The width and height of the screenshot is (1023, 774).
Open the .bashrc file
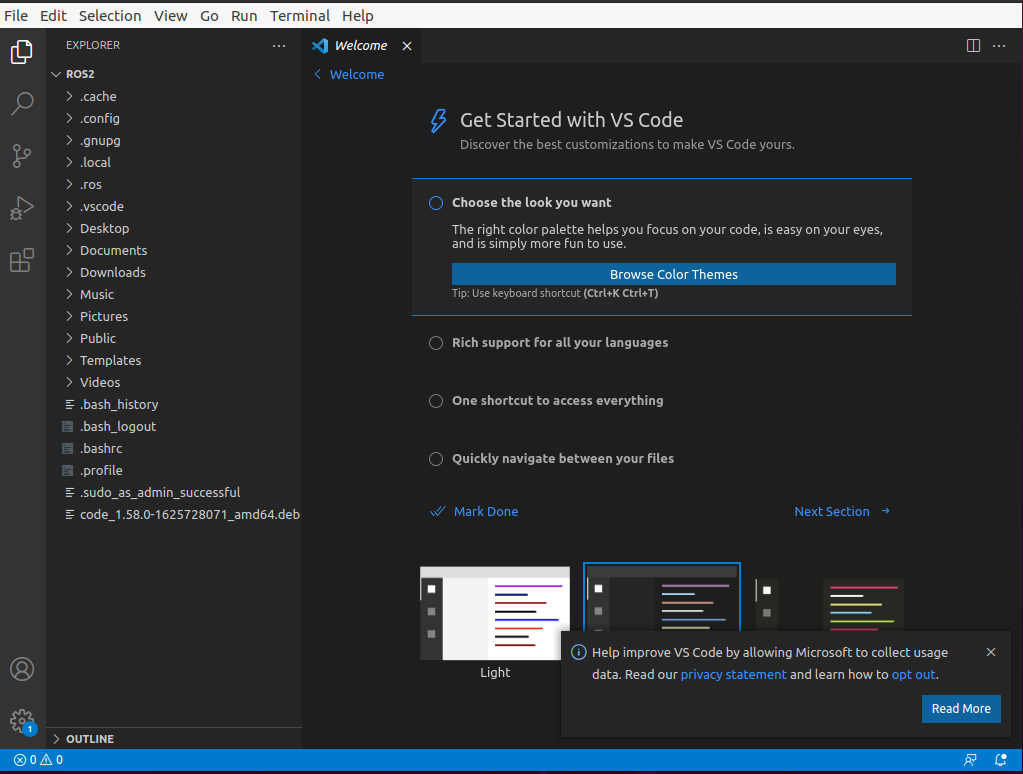pos(101,449)
